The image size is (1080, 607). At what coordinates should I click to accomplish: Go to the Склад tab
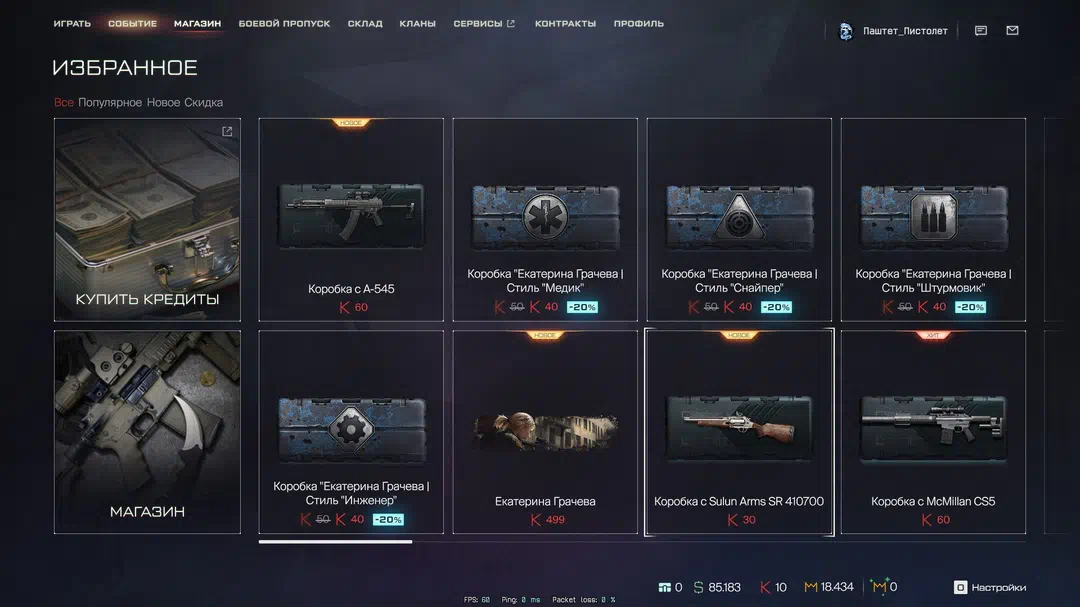click(x=365, y=23)
